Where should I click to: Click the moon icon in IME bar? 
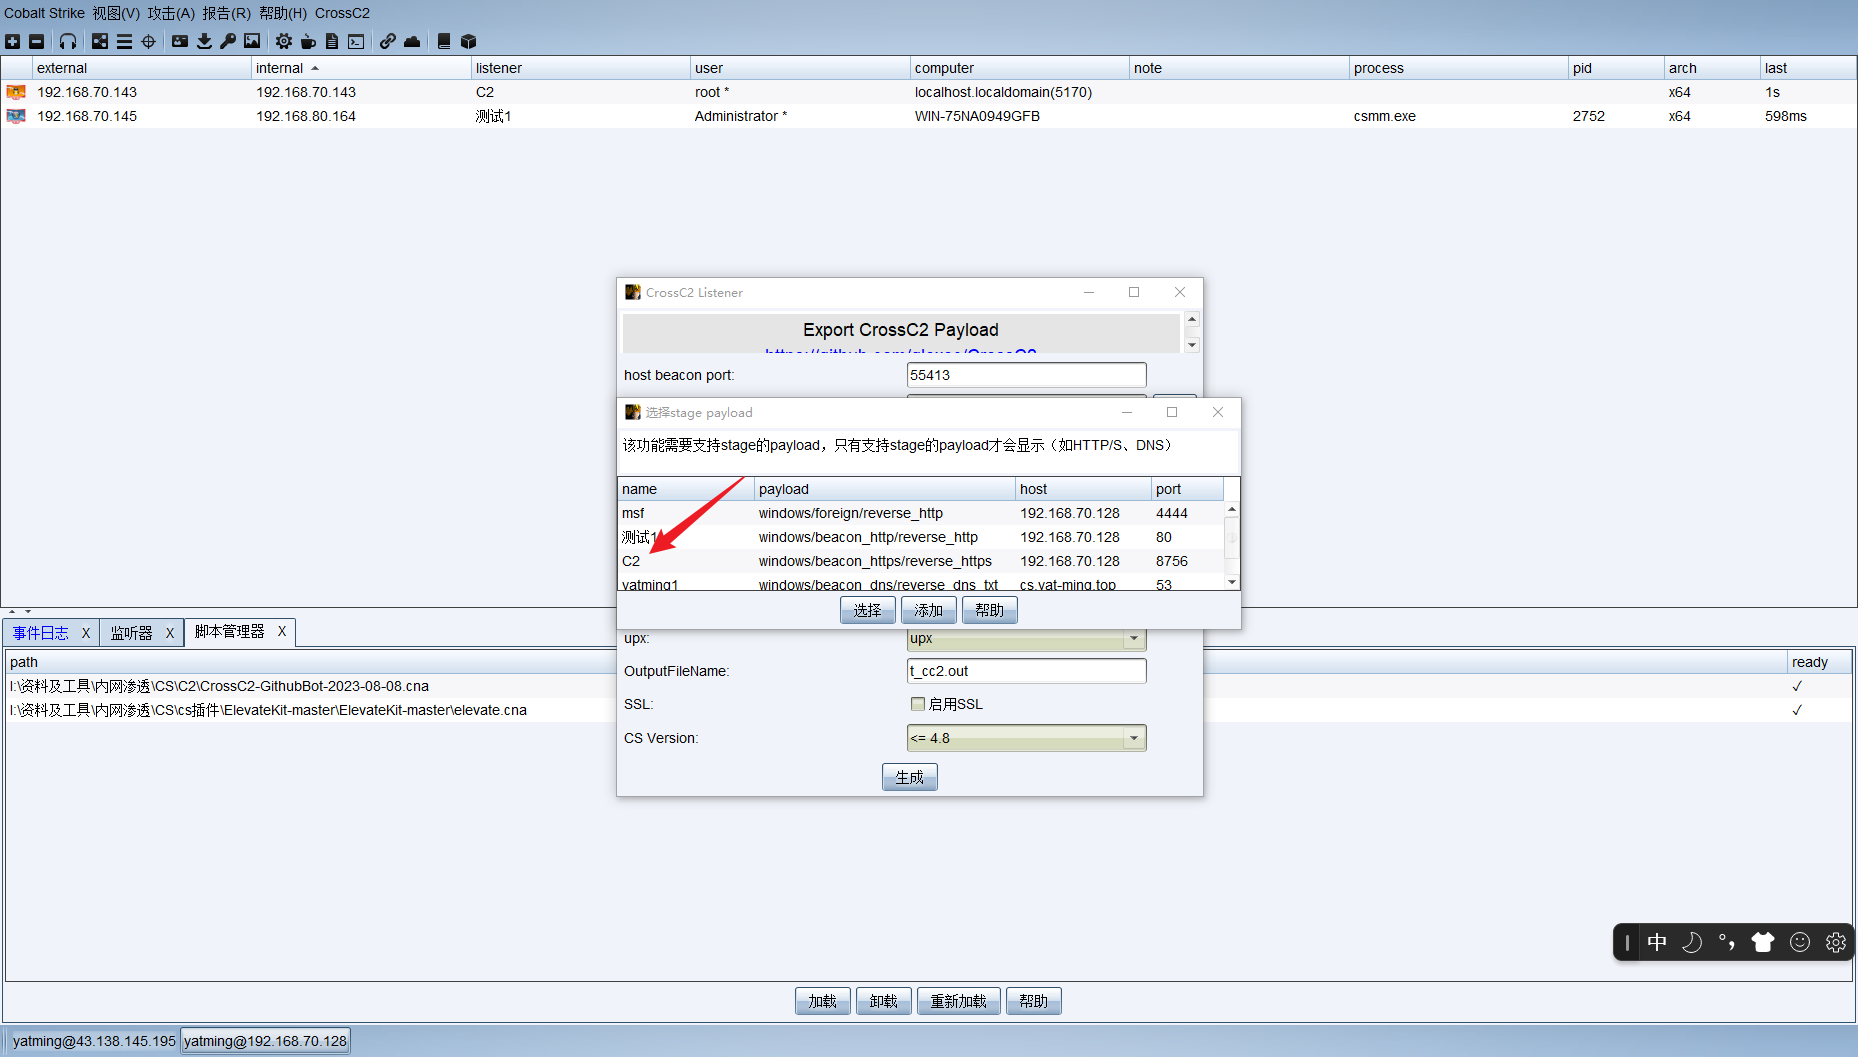coord(1692,942)
